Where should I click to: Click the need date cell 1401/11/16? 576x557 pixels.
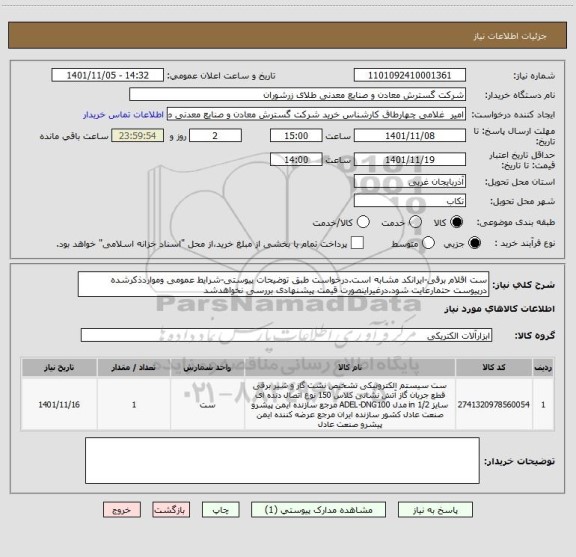[x=59, y=405]
